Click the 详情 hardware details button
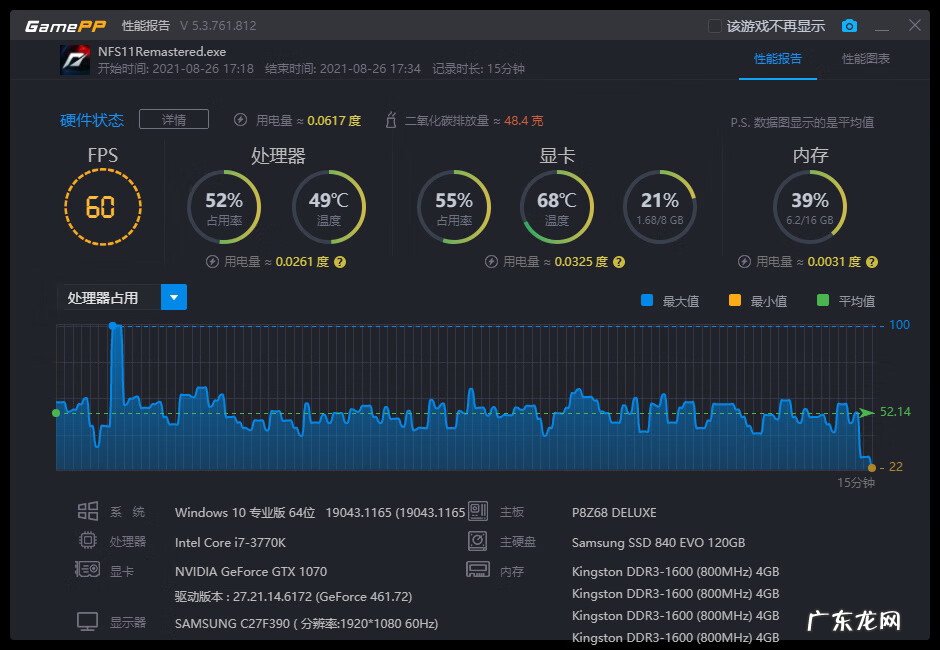The width and height of the screenshot is (940, 650). click(x=173, y=120)
